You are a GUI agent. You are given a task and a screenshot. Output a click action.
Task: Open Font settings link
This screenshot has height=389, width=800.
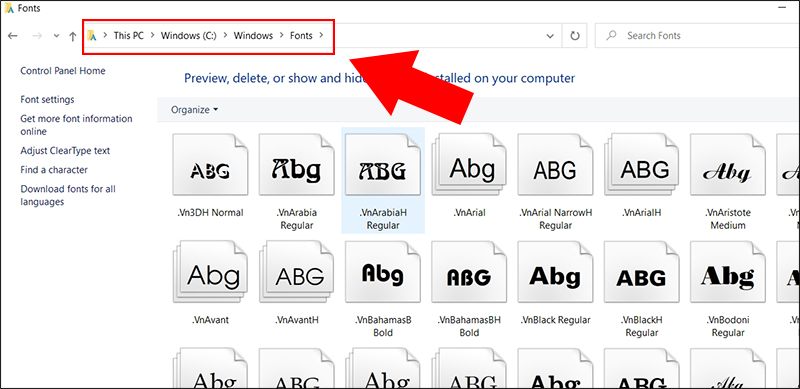[47, 100]
